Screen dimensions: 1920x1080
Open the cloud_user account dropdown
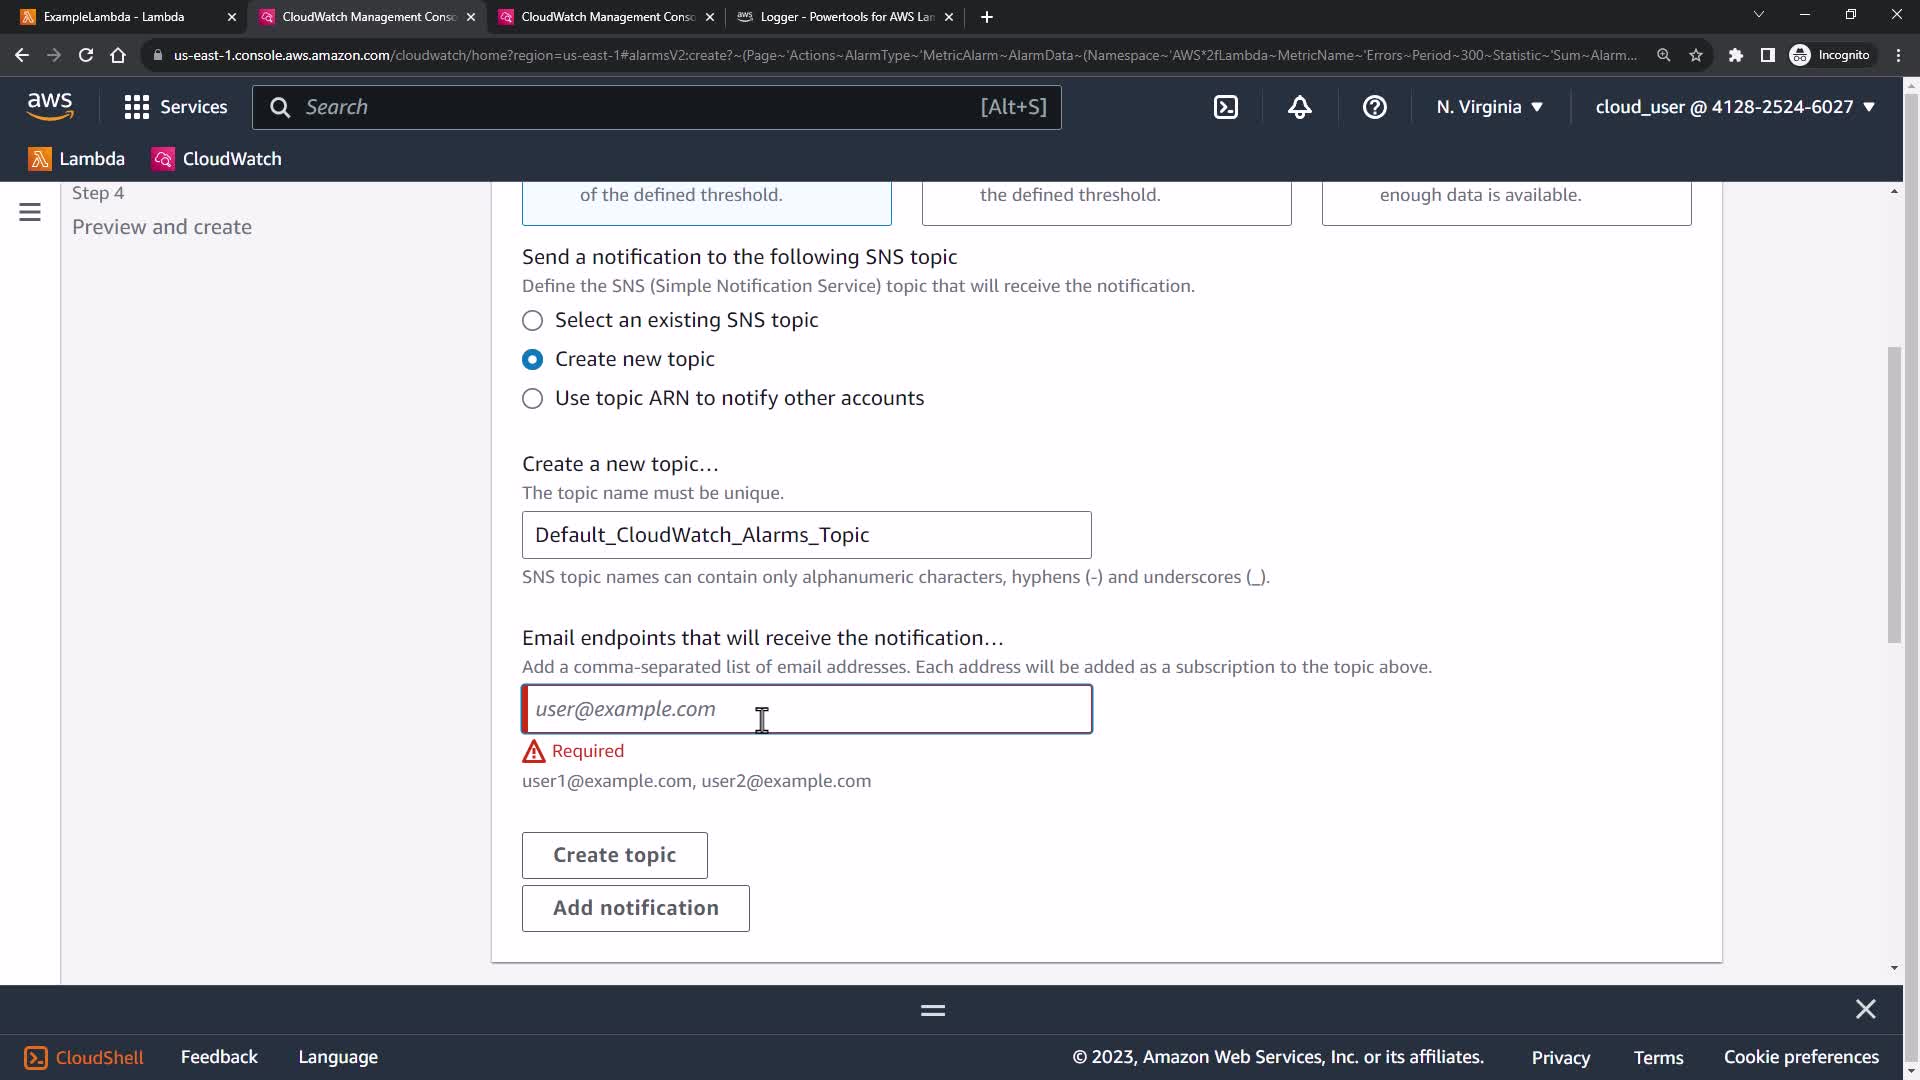tap(1734, 107)
